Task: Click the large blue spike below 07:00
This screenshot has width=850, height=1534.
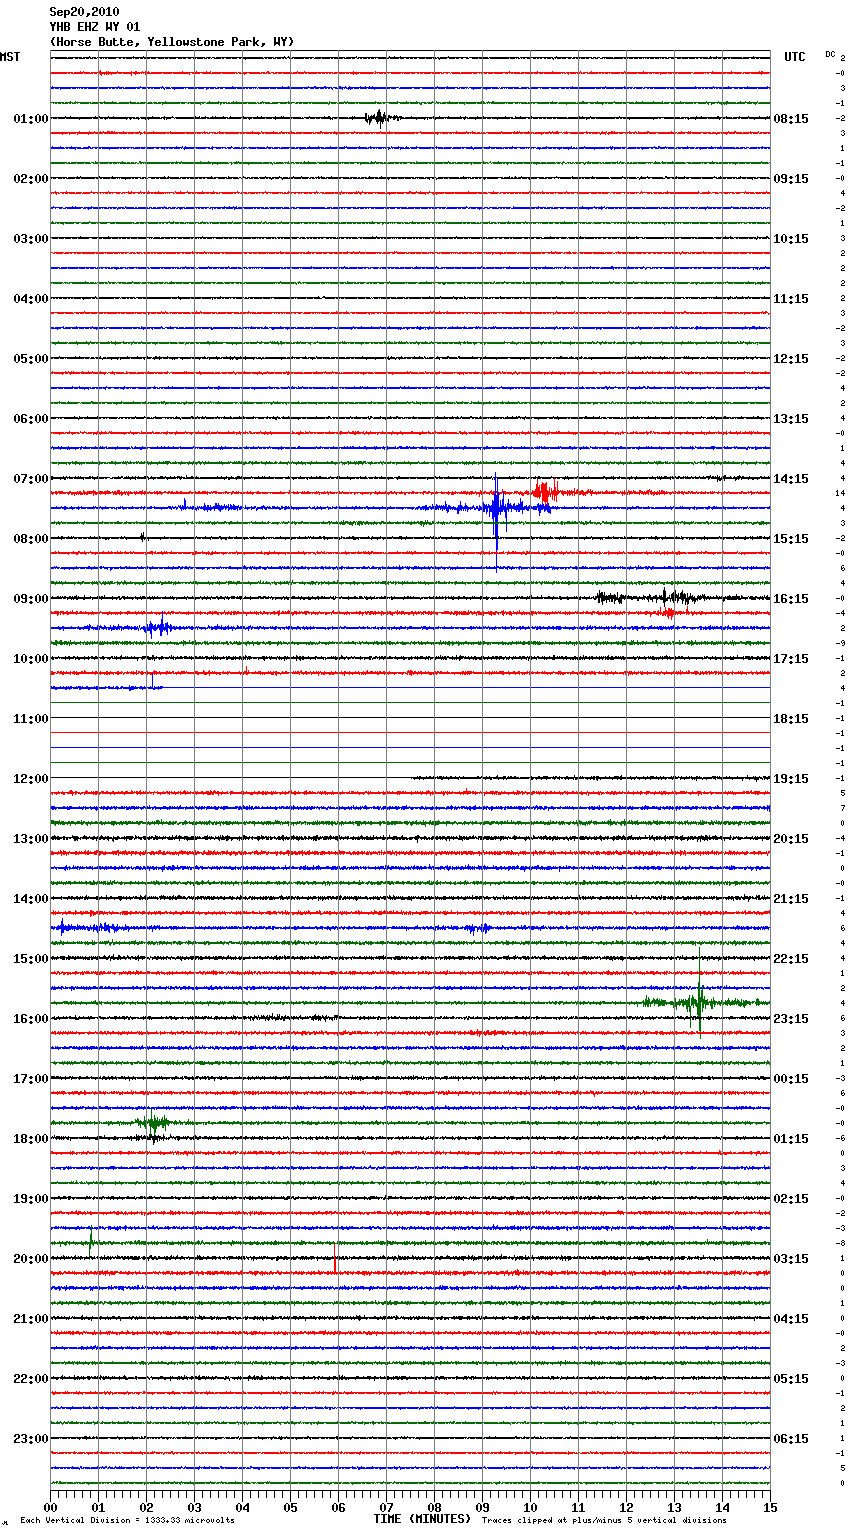Action: [497, 520]
